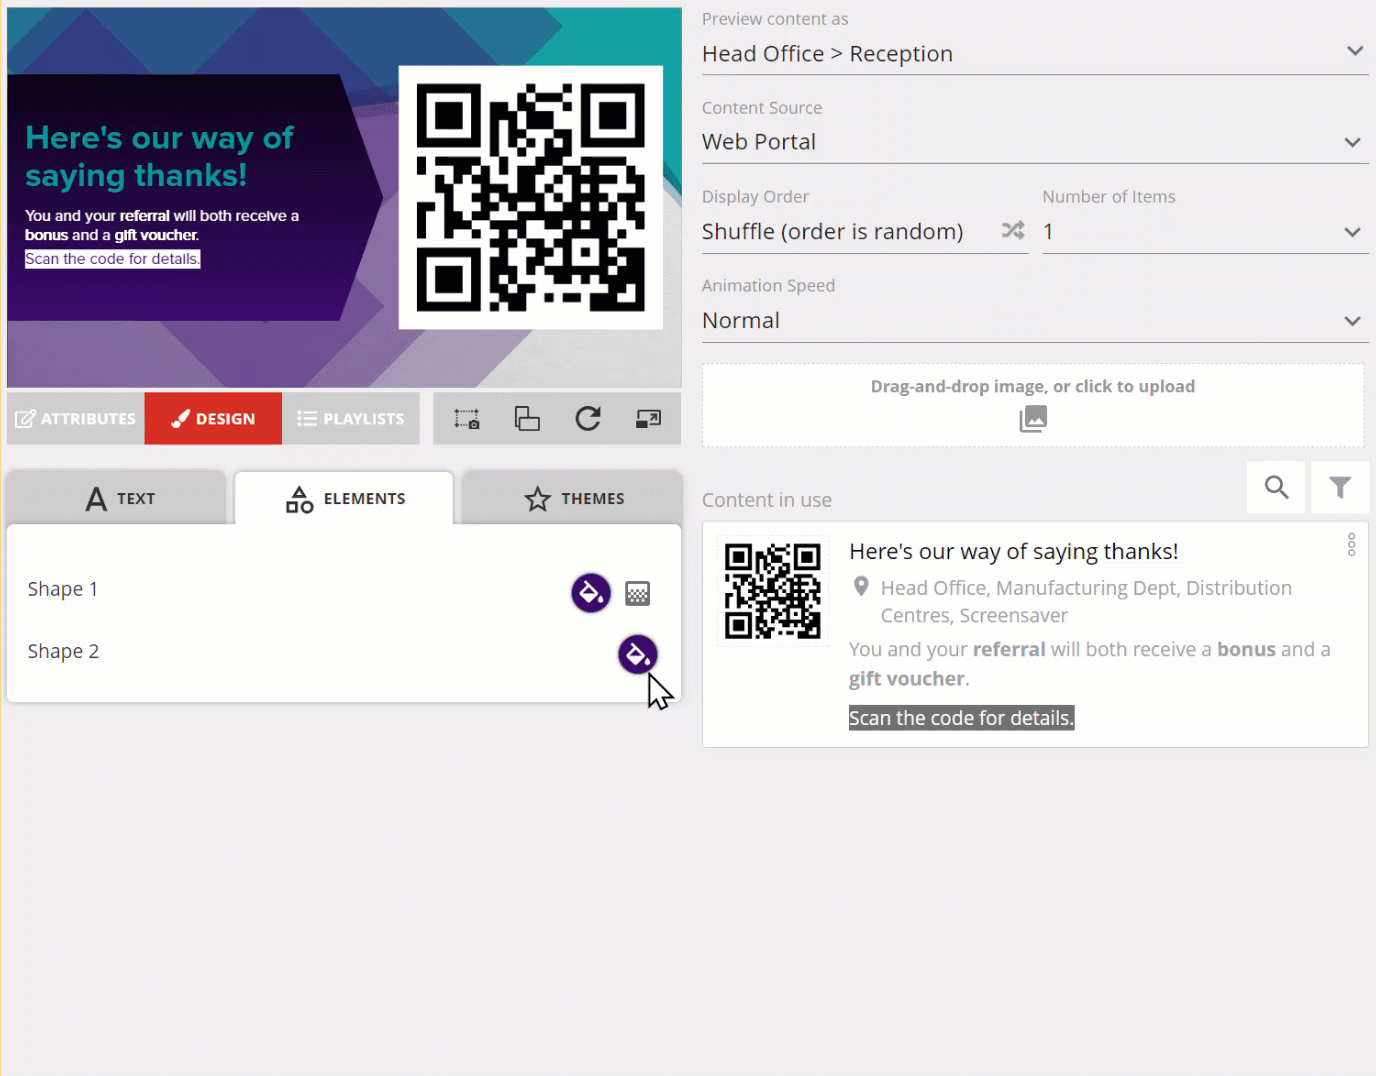Expand the Content Source dropdown
The image size is (1376, 1076).
1035,142
